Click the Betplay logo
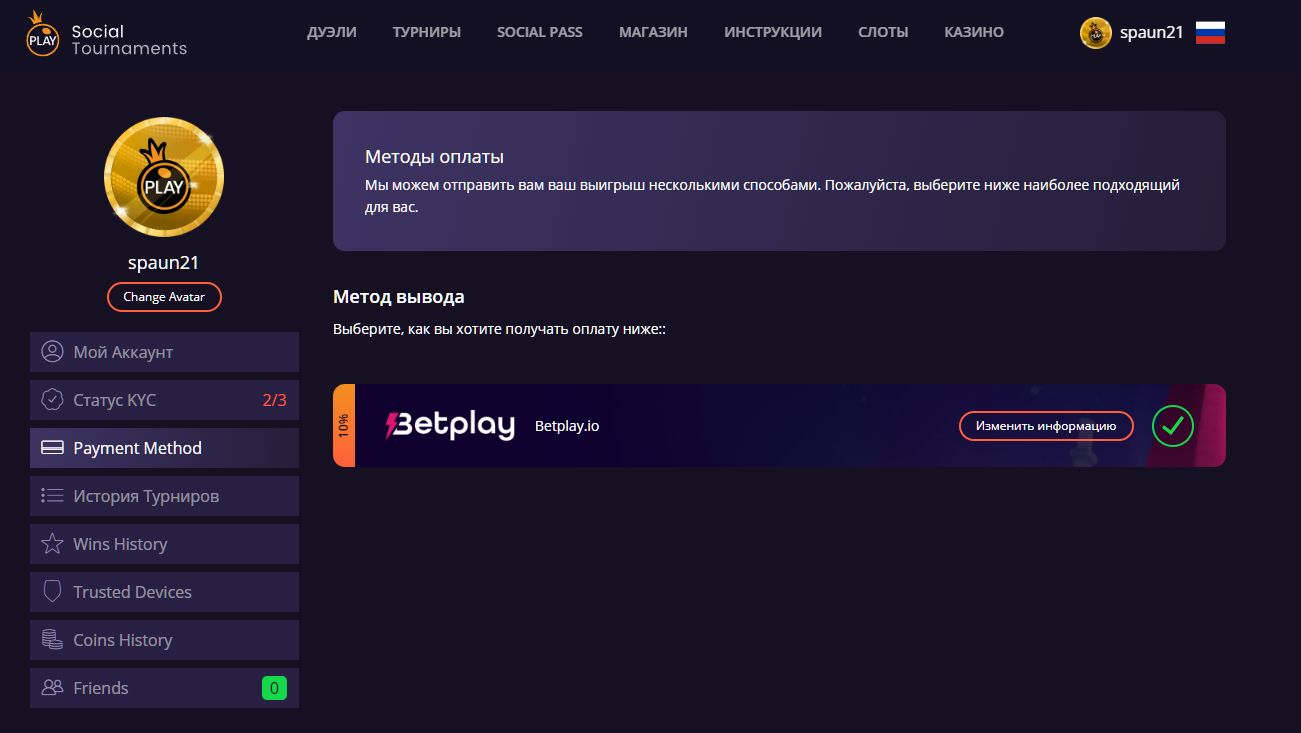The width and height of the screenshot is (1301, 733). (450, 426)
